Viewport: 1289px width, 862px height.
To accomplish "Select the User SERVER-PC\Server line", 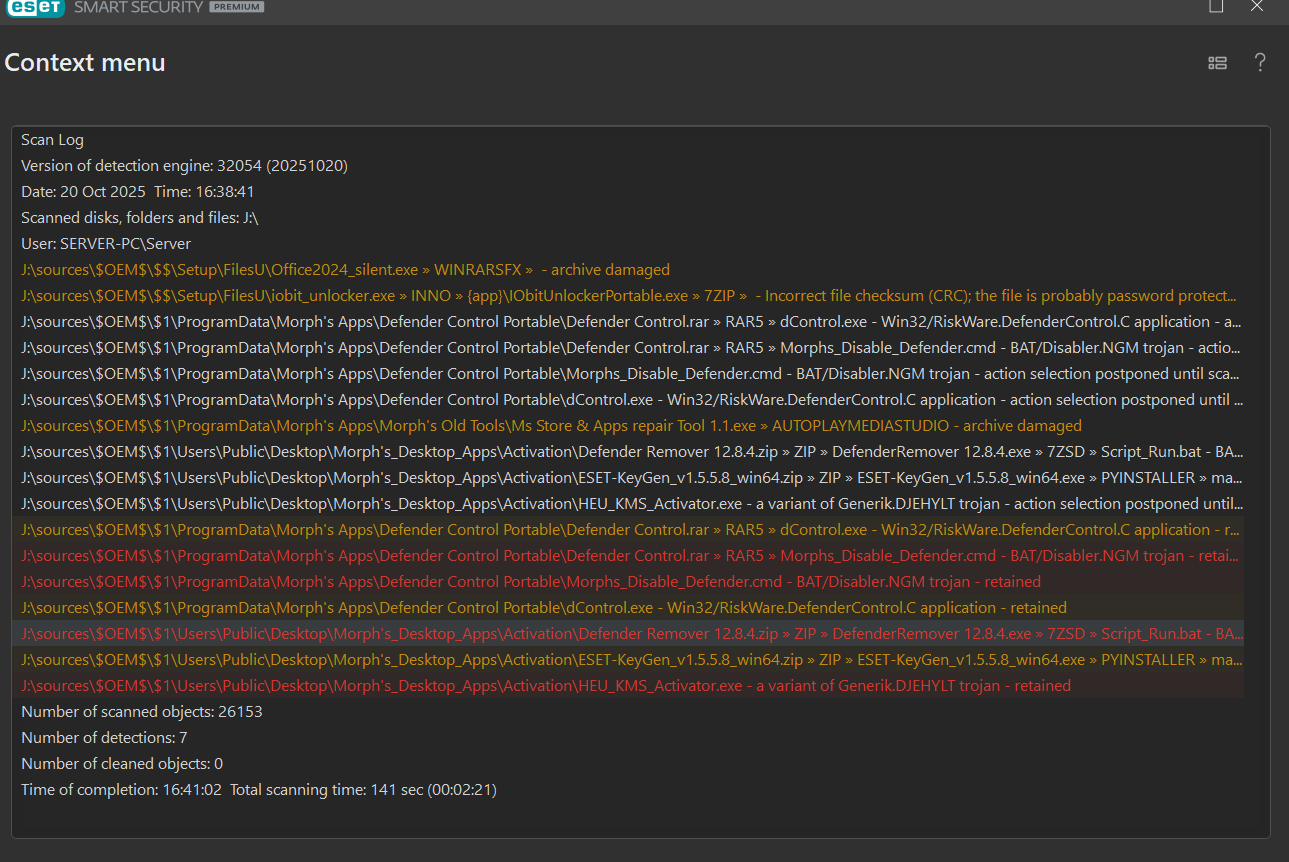I will click(x=105, y=244).
